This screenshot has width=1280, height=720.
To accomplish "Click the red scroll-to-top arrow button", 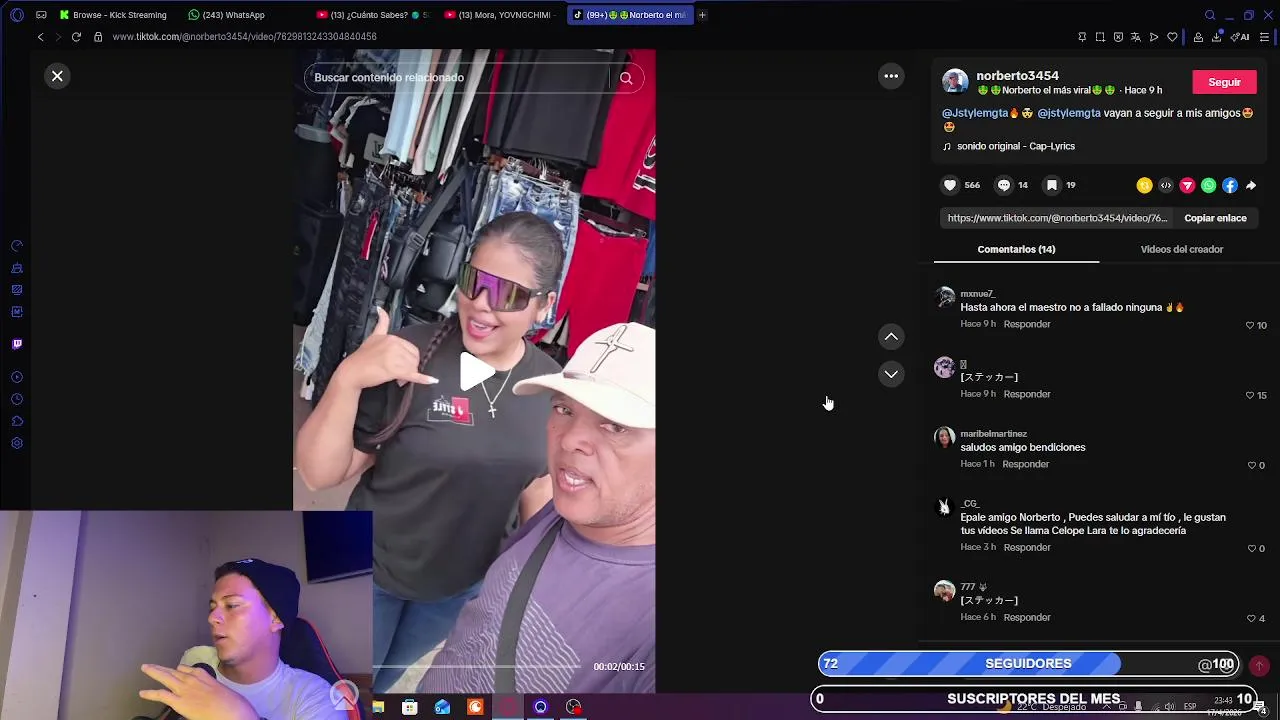I will [x=1260, y=665].
